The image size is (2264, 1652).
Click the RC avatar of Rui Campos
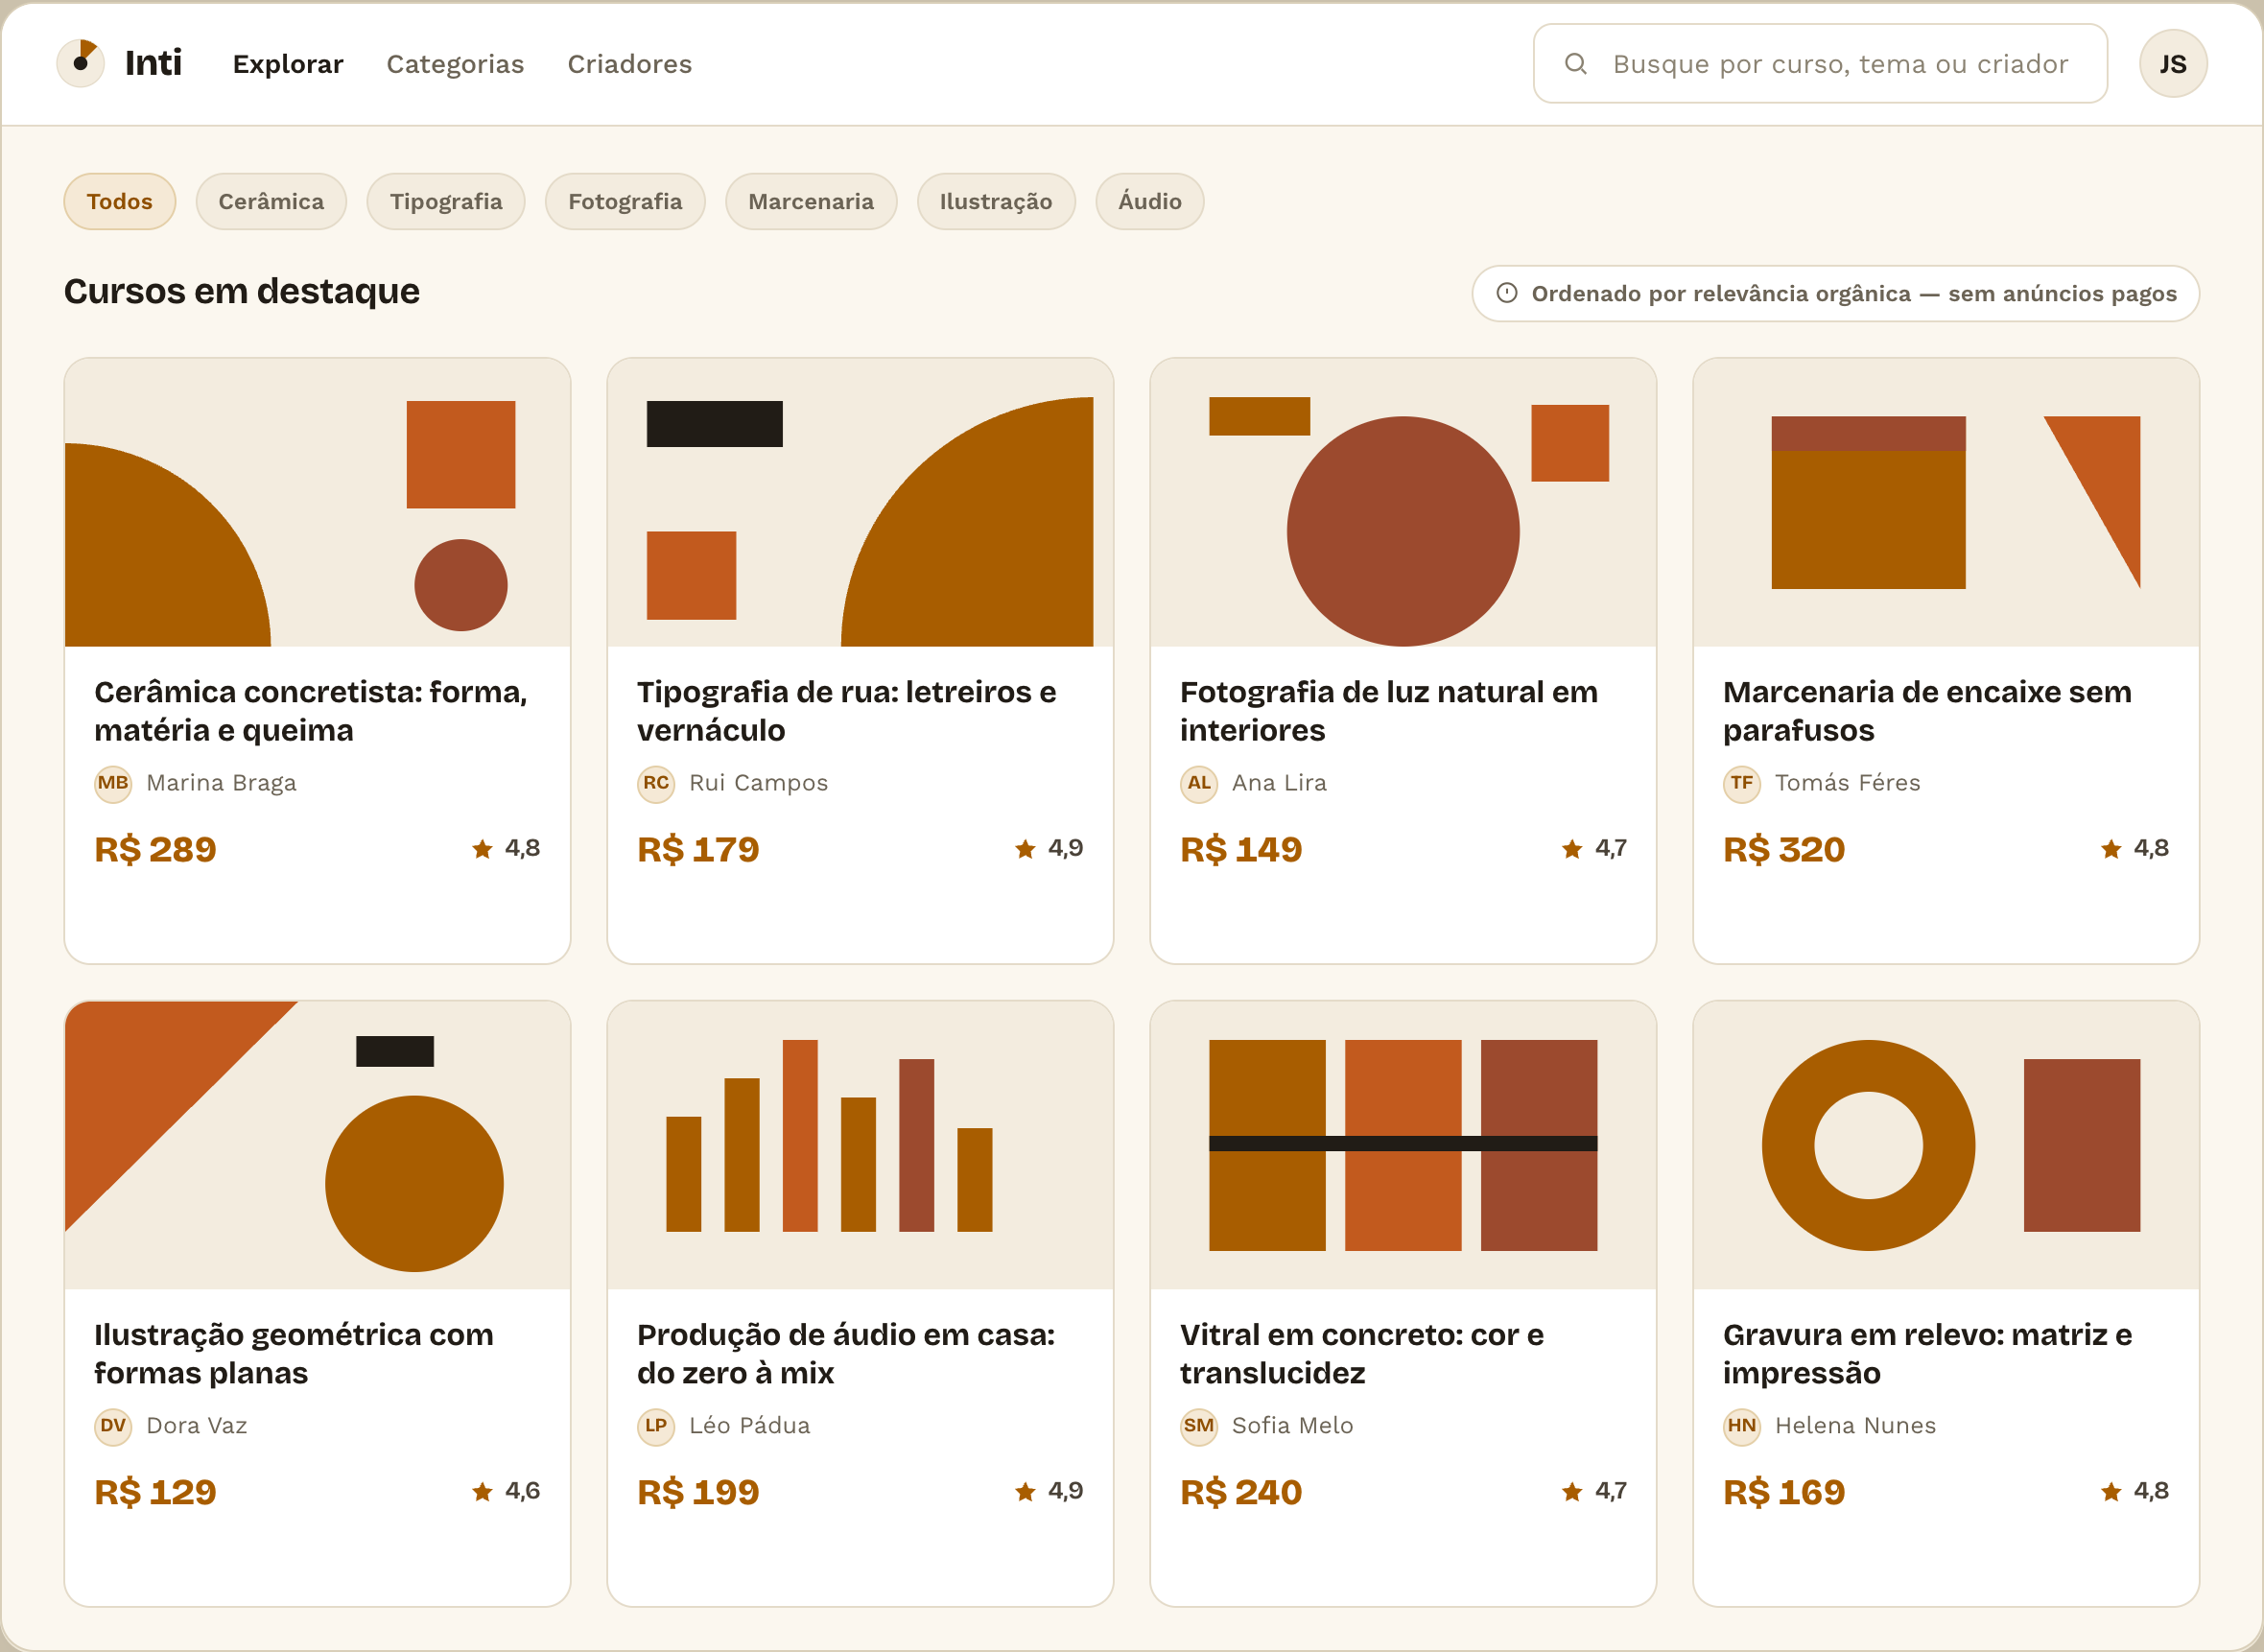coord(656,783)
